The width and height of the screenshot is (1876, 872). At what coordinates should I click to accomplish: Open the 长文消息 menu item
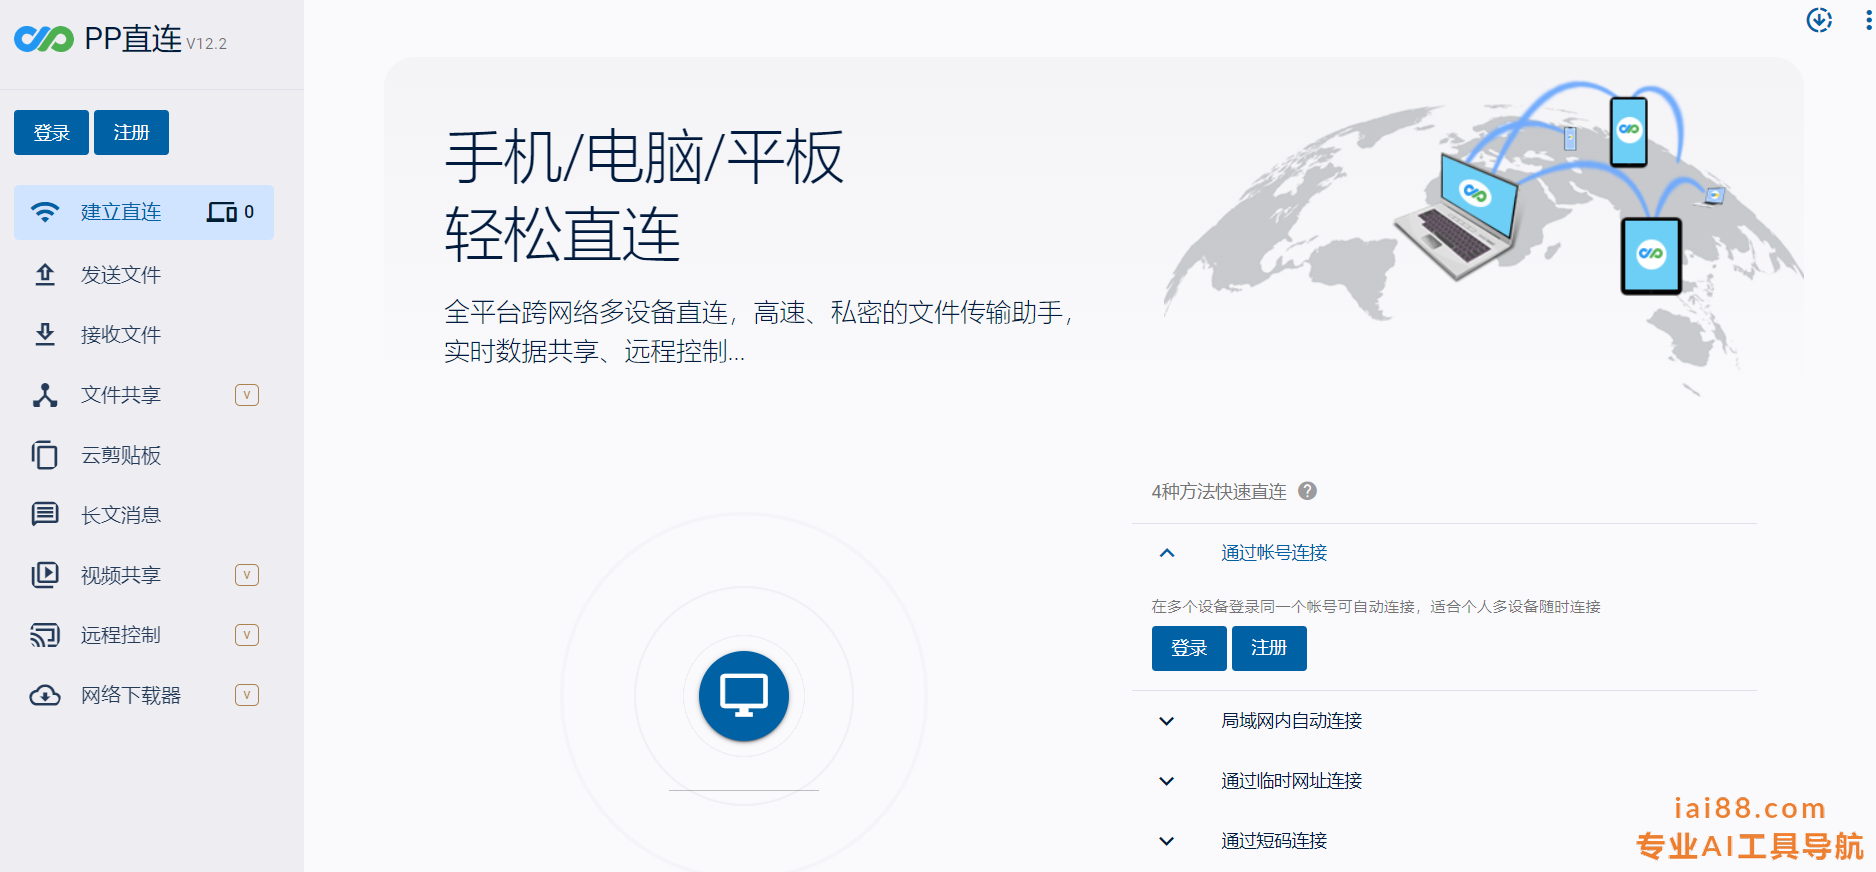pyautogui.click(x=144, y=515)
